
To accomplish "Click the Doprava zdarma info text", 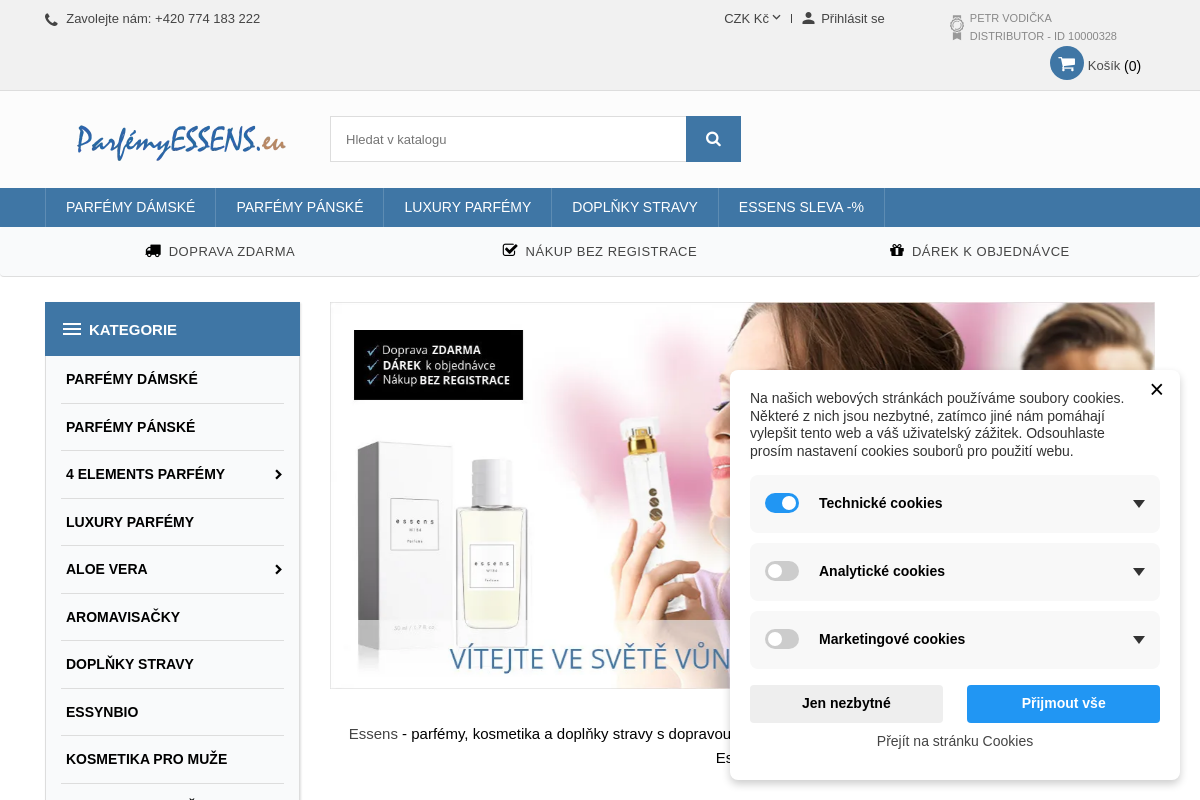I will [232, 251].
